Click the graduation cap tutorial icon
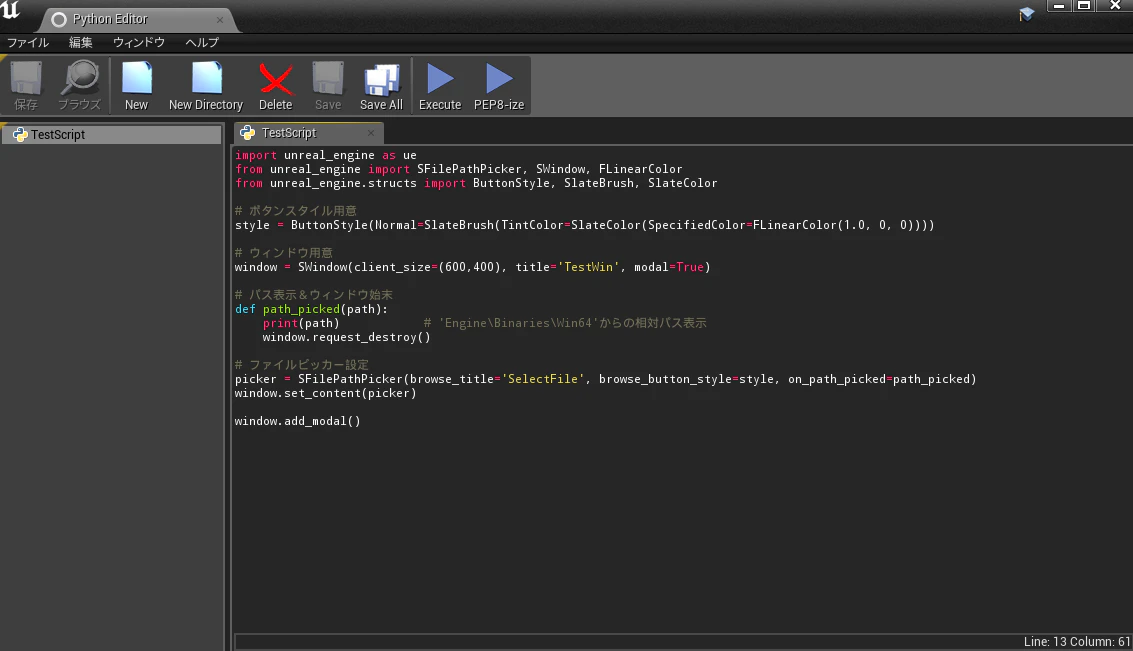The height and width of the screenshot is (651, 1133). point(1026,14)
